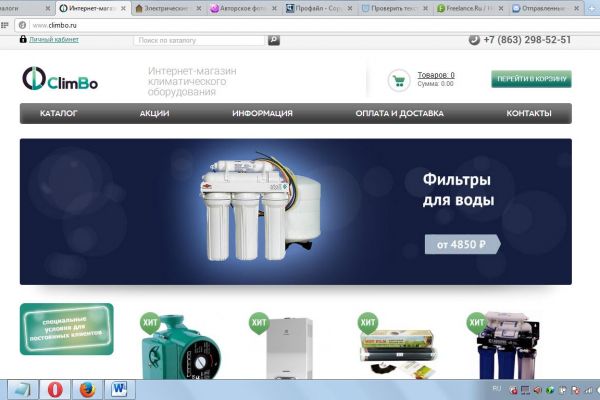Click the lock icon beside Личный кабинет

[23, 39]
